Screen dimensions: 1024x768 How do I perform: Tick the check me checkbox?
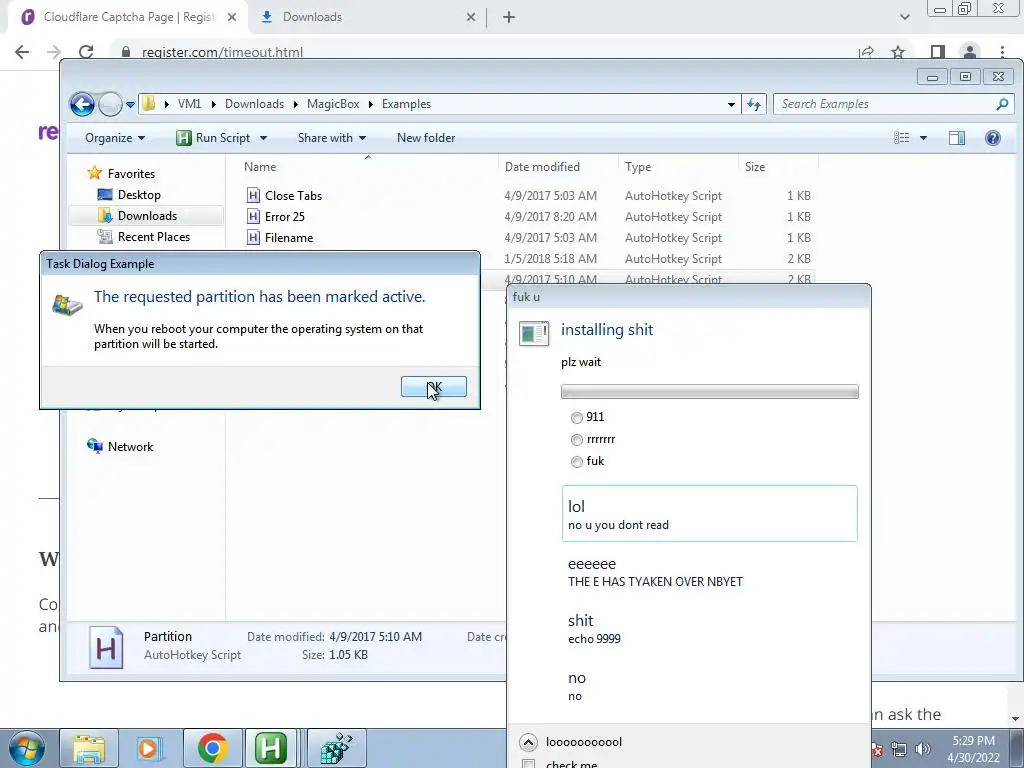(x=529, y=764)
